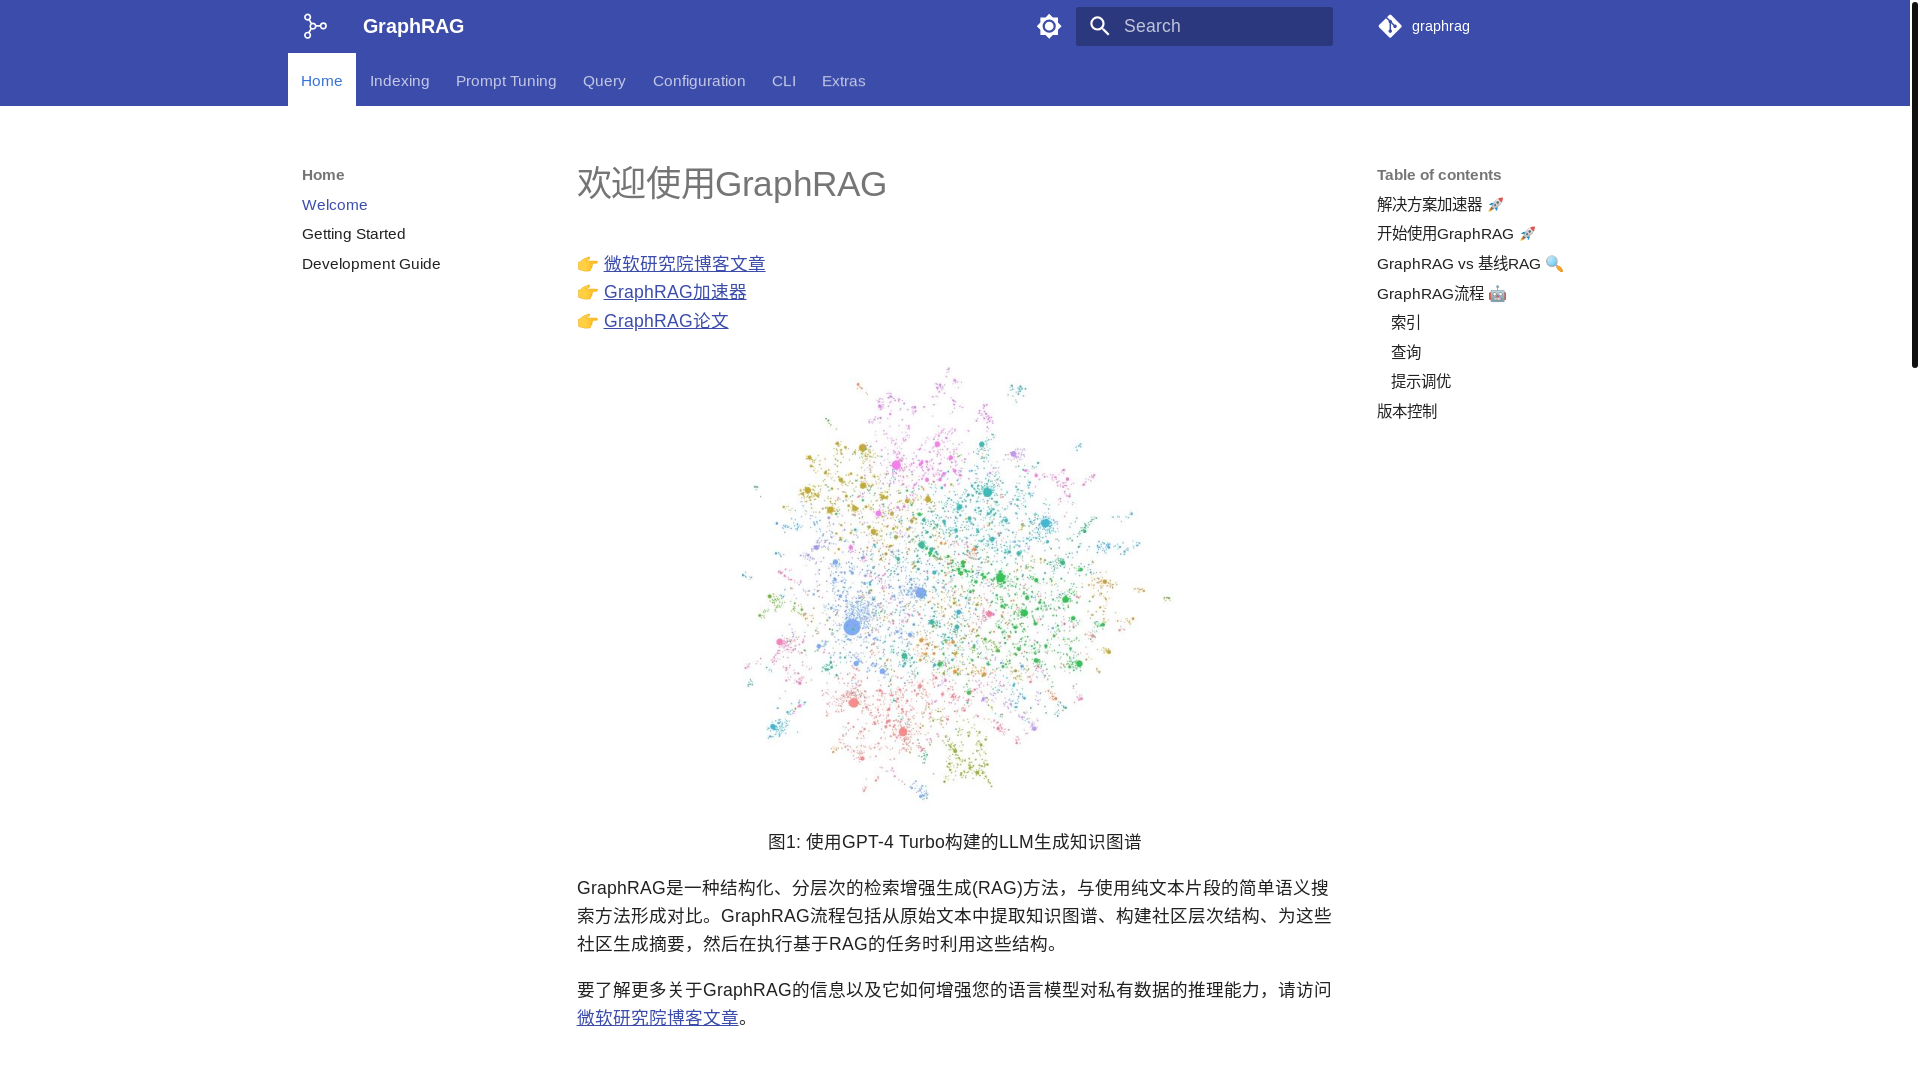Jump to 版本控制 in table of contents
Image resolution: width=1920 pixels, height=1080 pixels.
[1407, 411]
